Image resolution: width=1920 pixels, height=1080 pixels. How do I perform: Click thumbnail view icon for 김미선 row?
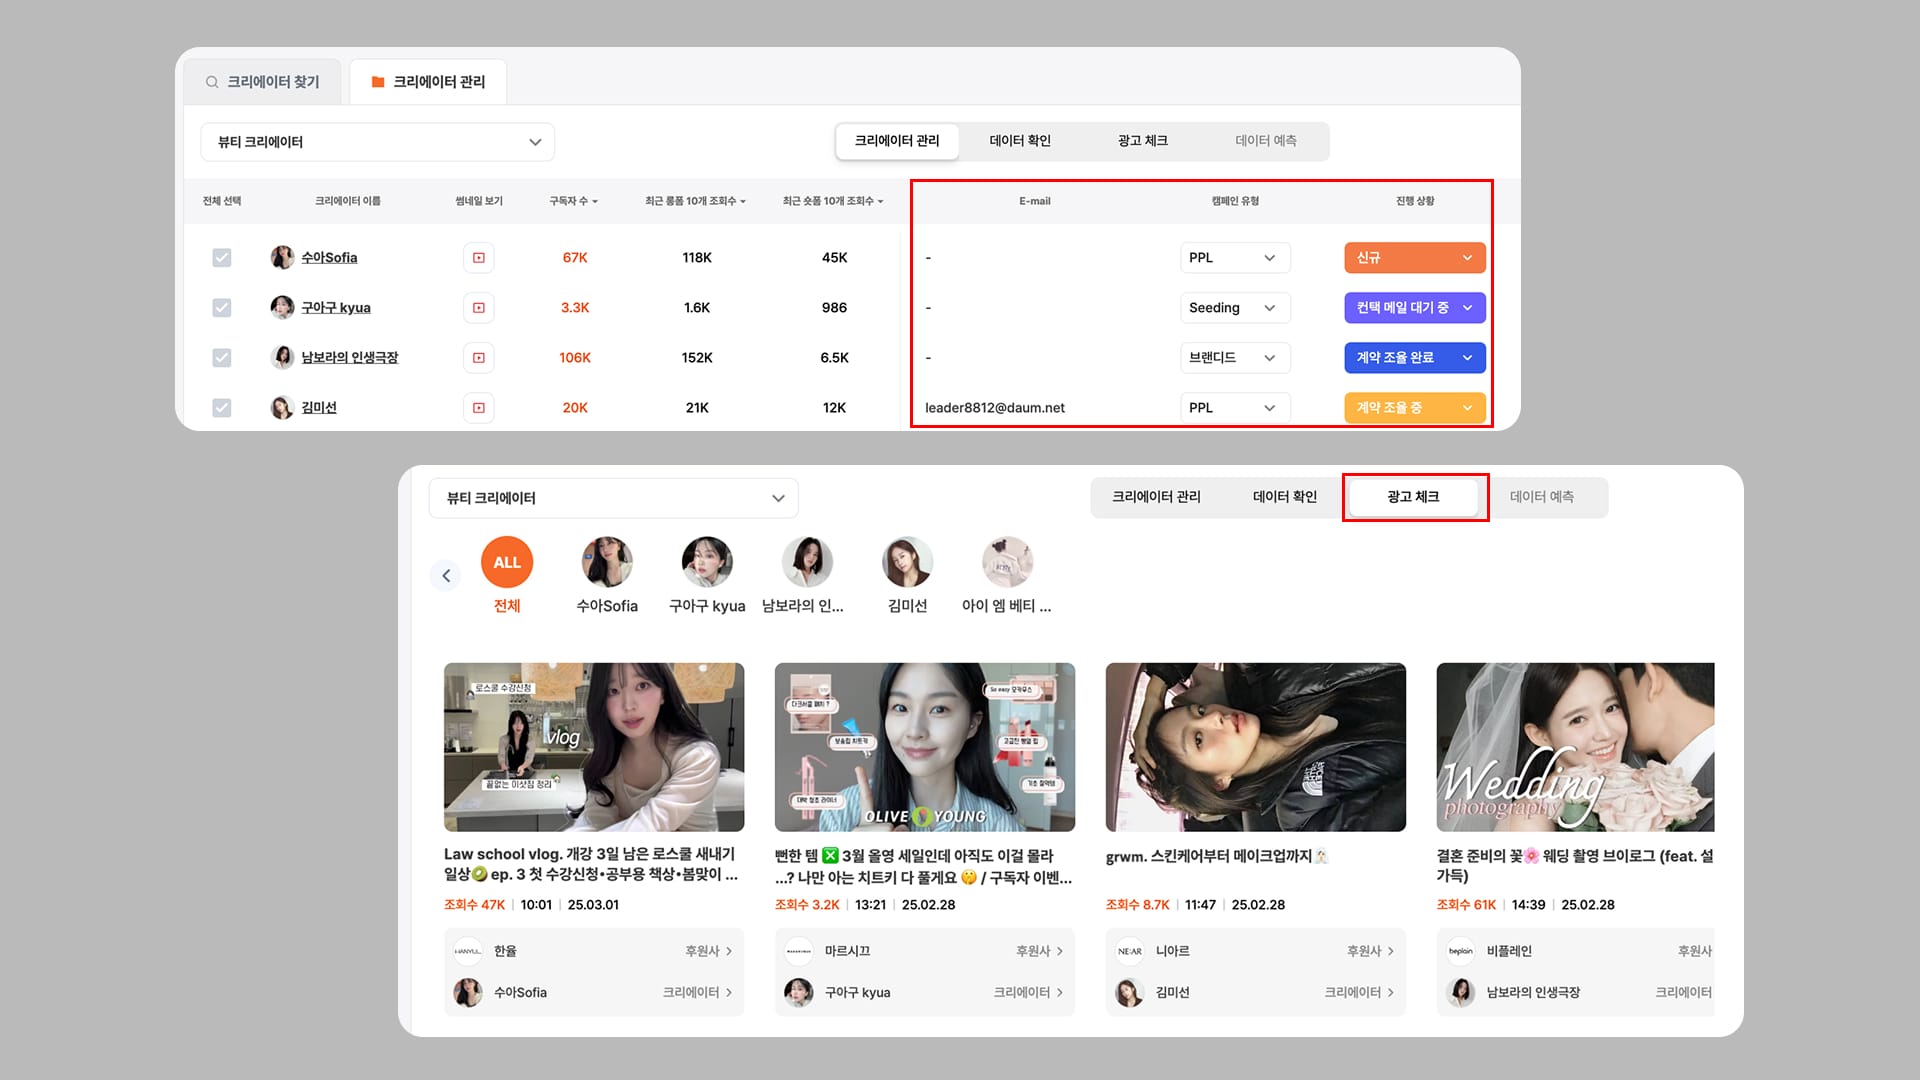pos(478,408)
